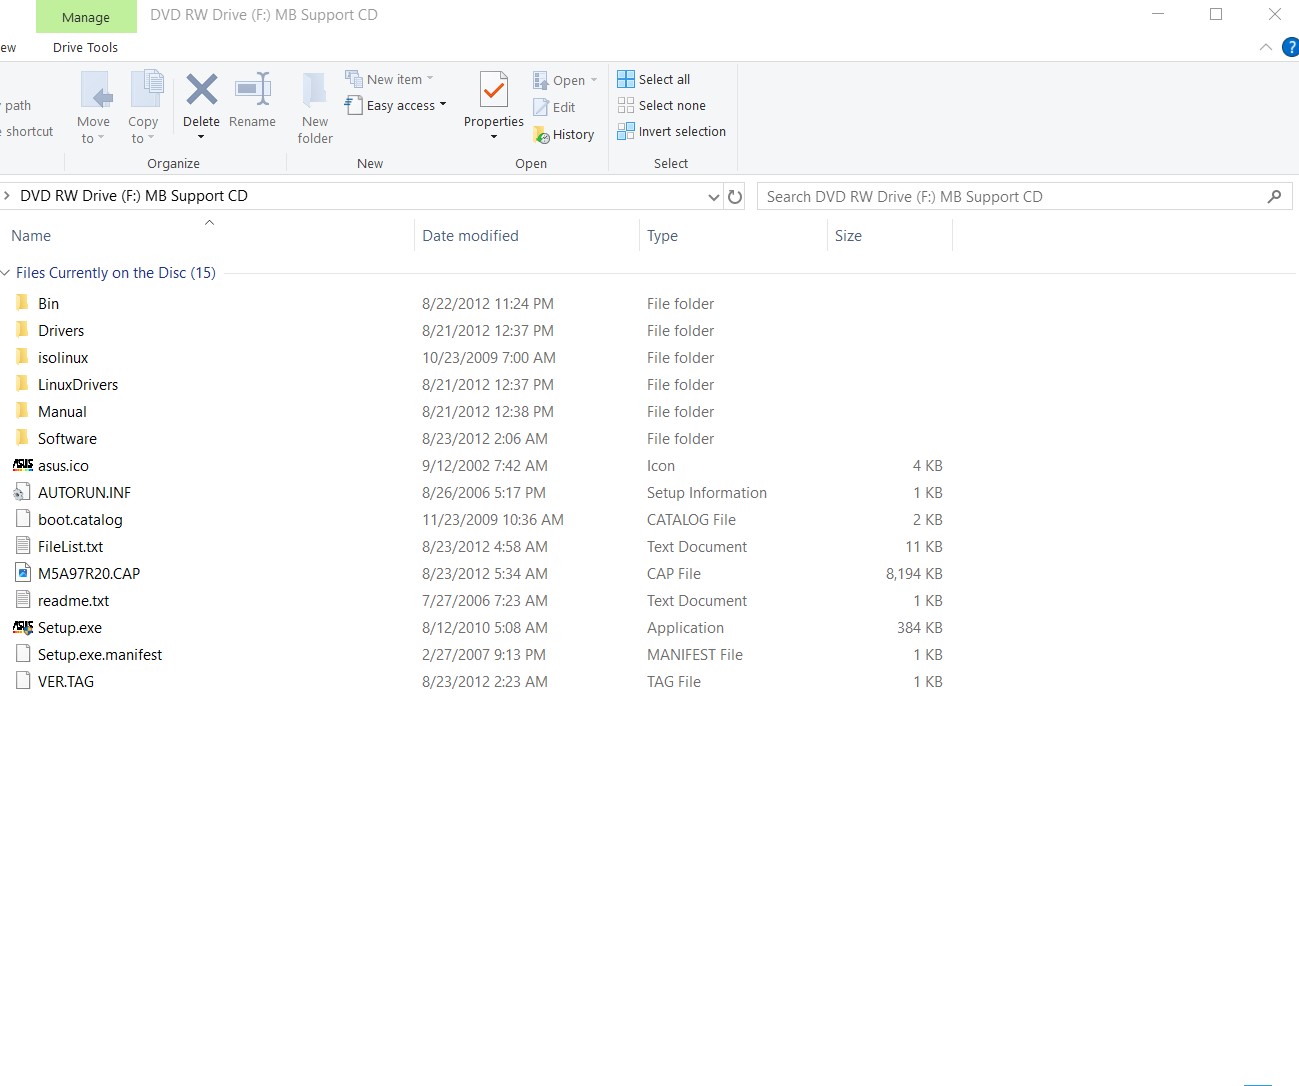Switch to the Manage tab
The height and width of the screenshot is (1086, 1299).
[x=86, y=17]
